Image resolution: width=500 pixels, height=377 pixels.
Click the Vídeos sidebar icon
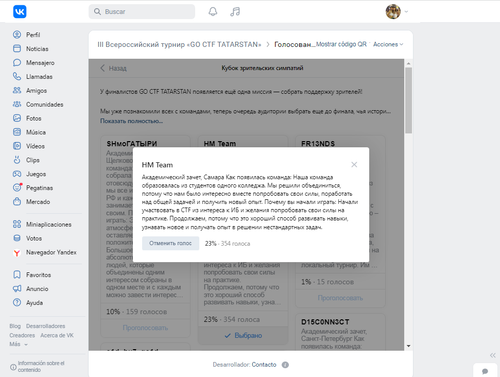17,146
